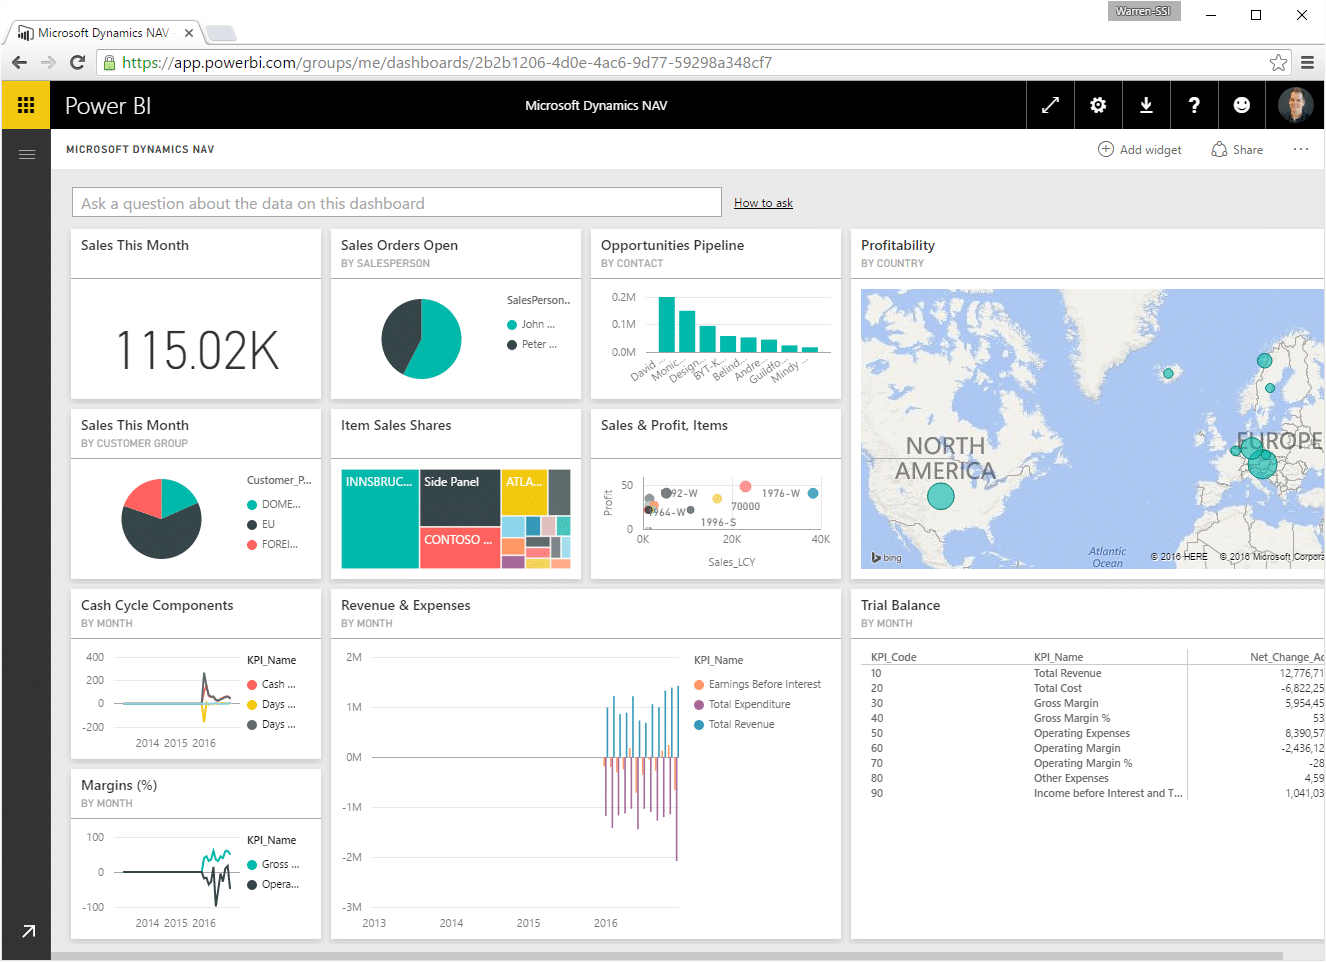The image size is (1326, 962).
Task: Click the Revenue & Expenses tile title
Action: (x=406, y=605)
